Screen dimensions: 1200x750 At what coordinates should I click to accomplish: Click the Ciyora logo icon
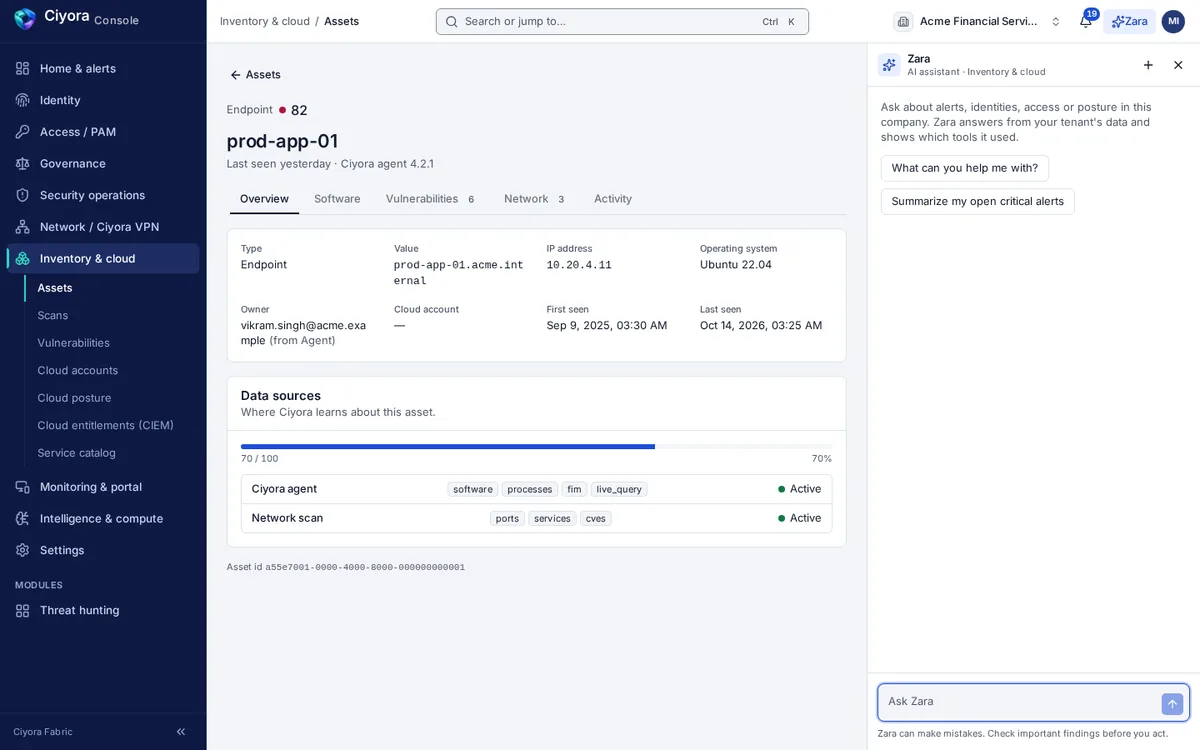click(25, 19)
